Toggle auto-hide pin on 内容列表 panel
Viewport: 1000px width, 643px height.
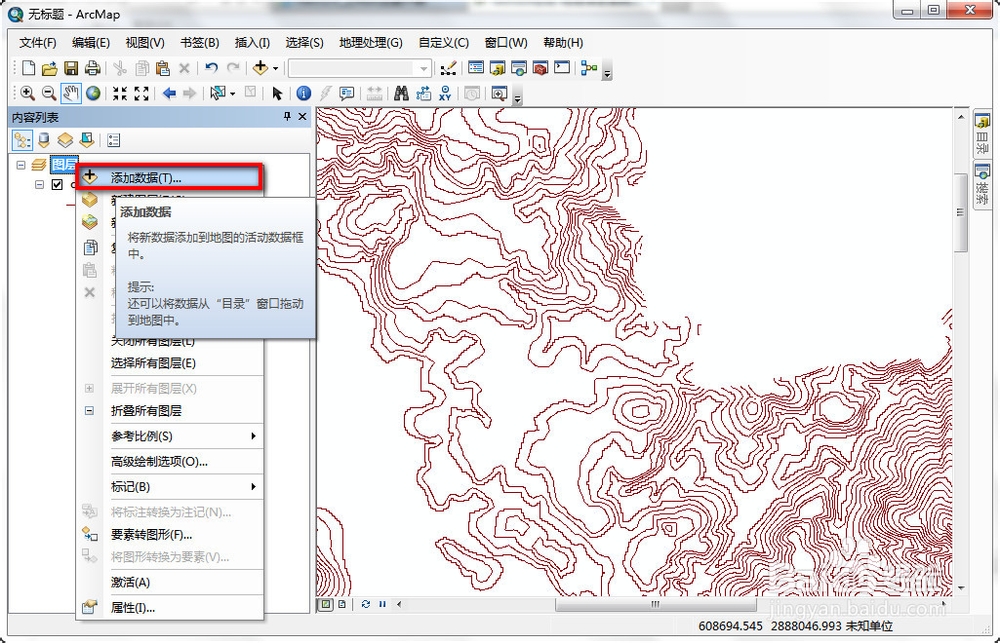pyautogui.click(x=287, y=116)
